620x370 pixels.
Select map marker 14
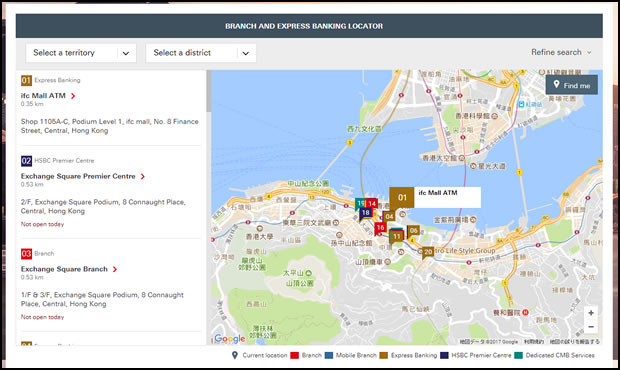pos(372,204)
